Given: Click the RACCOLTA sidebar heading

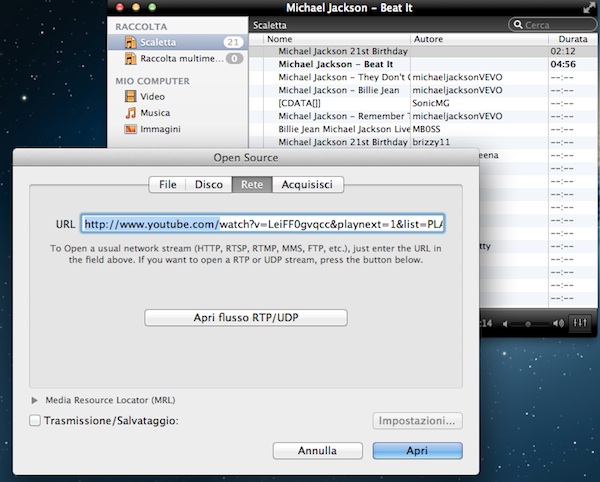Looking at the screenshot, I should [x=141, y=27].
